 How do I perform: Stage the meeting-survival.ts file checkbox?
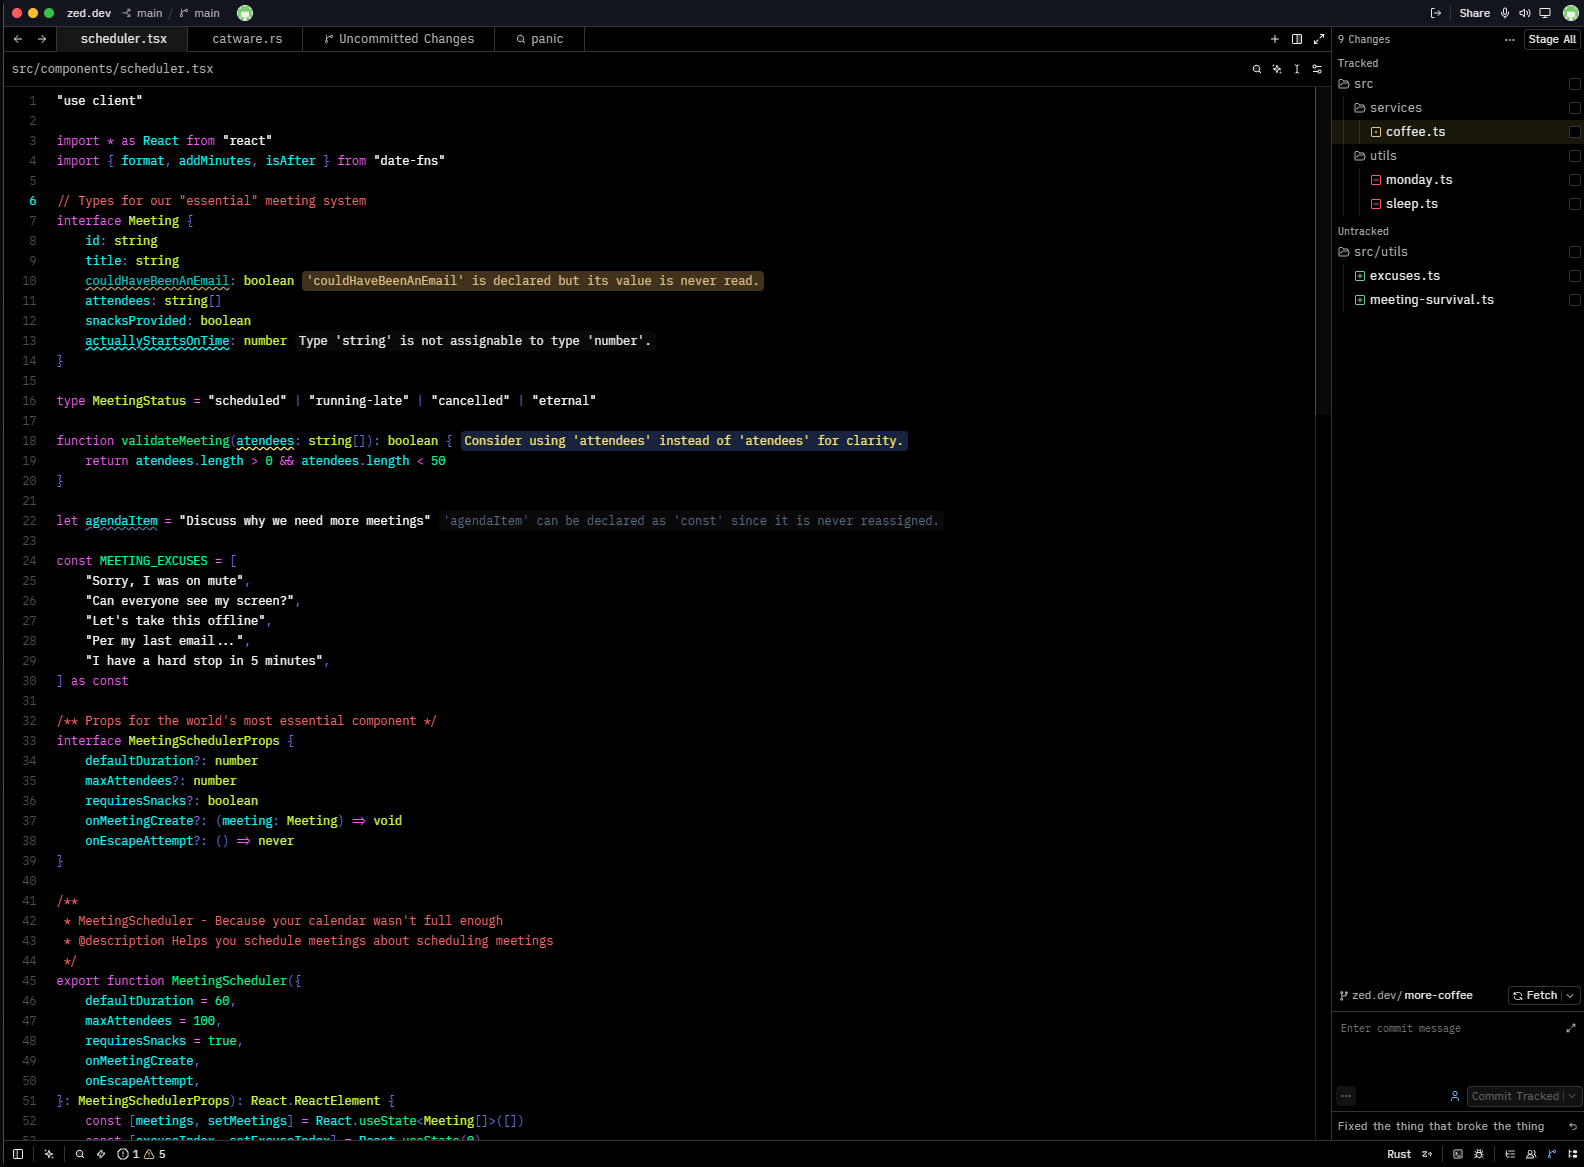pyautogui.click(x=1575, y=300)
